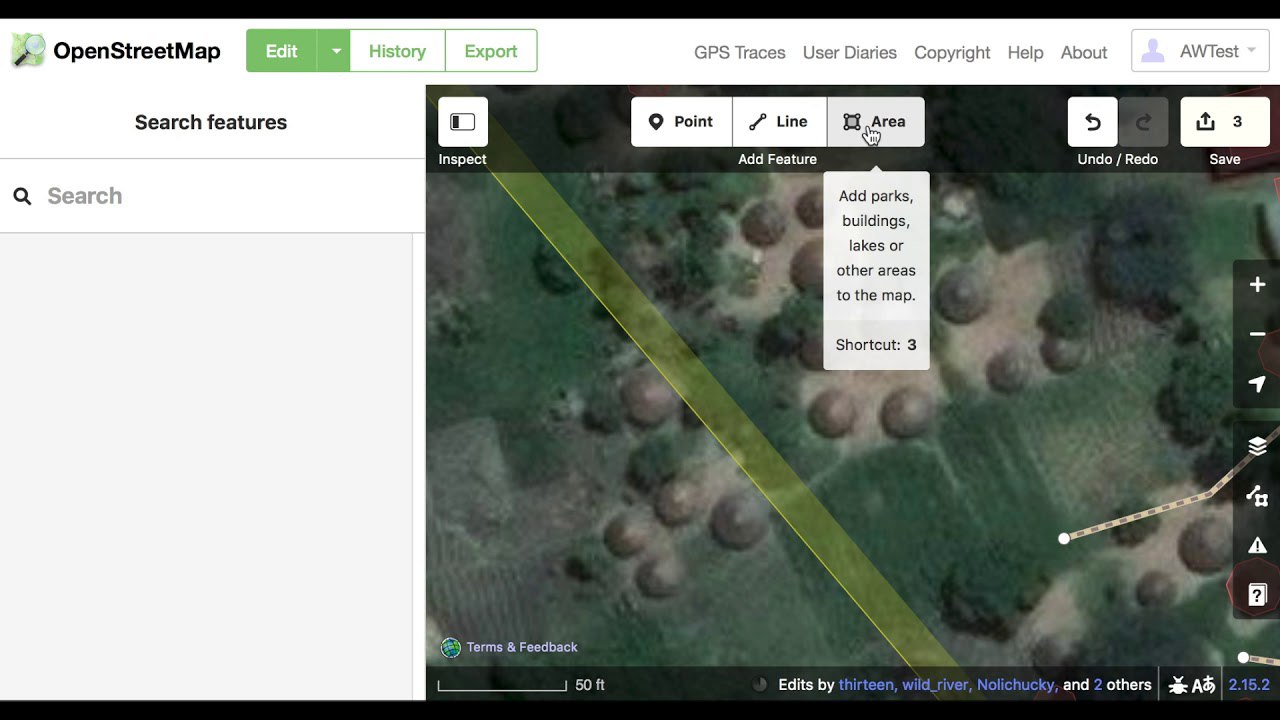Image resolution: width=1280 pixels, height=720 pixels.
Task: Open the Export tab
Action: click(490, 51)
